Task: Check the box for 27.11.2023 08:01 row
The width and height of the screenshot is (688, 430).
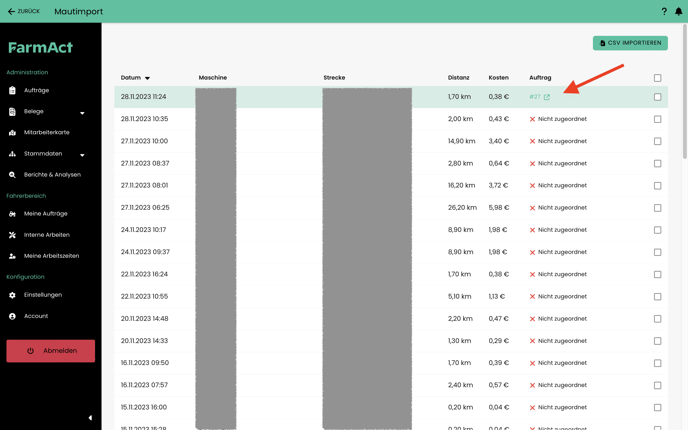Action: 657,186
